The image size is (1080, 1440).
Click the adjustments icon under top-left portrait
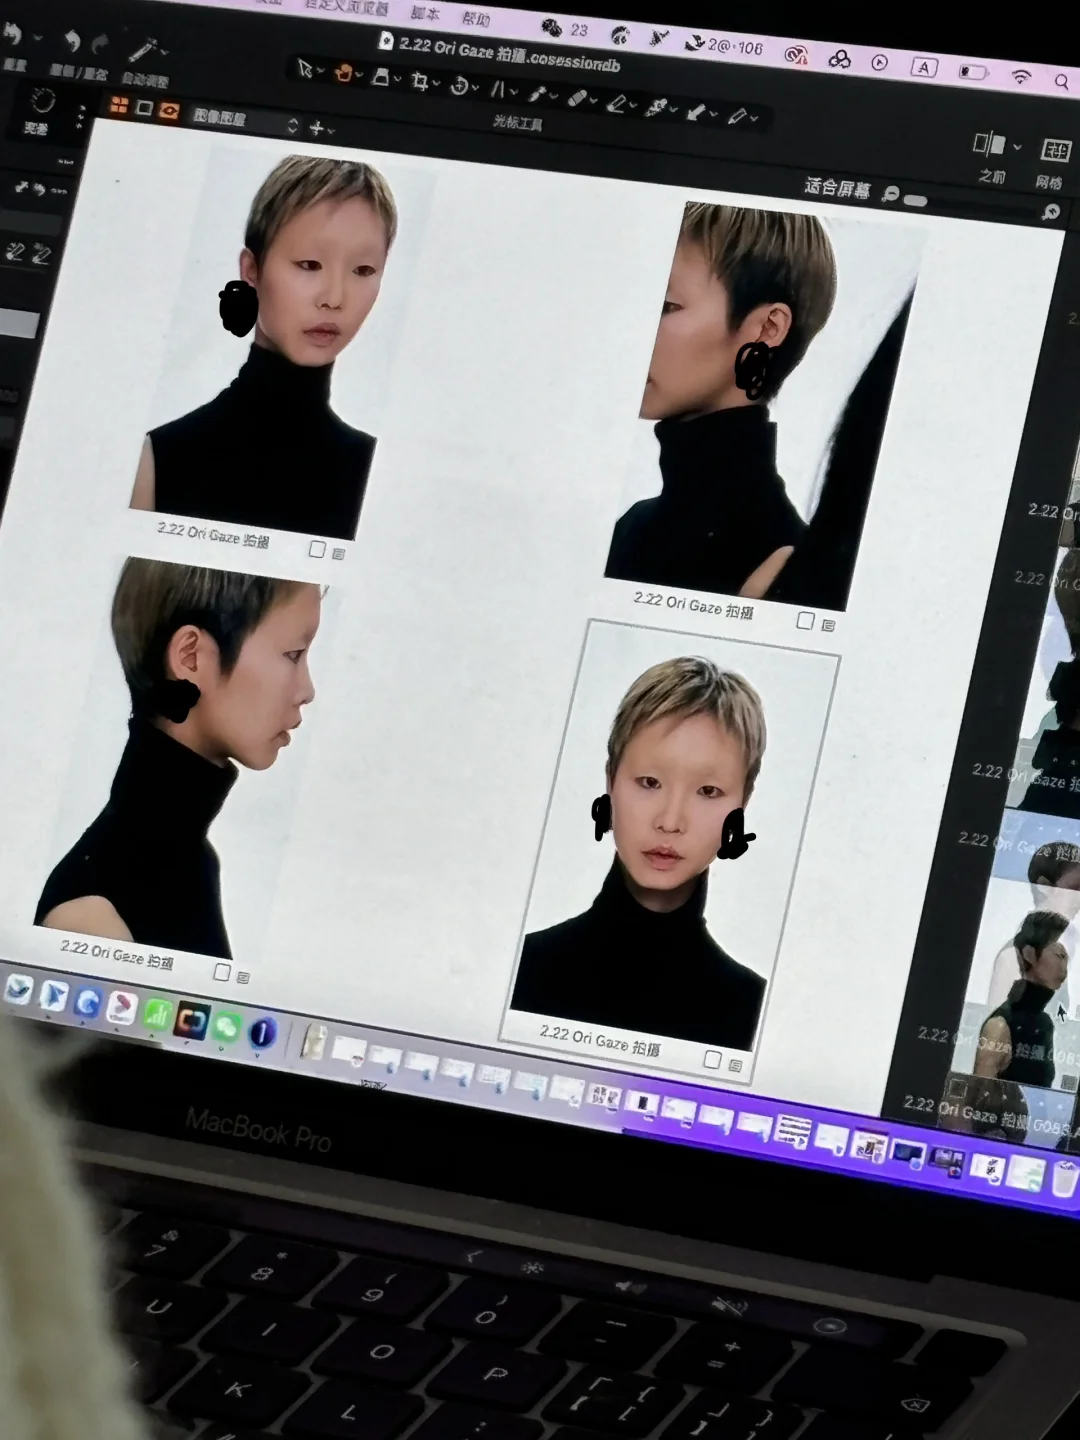point(338,553)
